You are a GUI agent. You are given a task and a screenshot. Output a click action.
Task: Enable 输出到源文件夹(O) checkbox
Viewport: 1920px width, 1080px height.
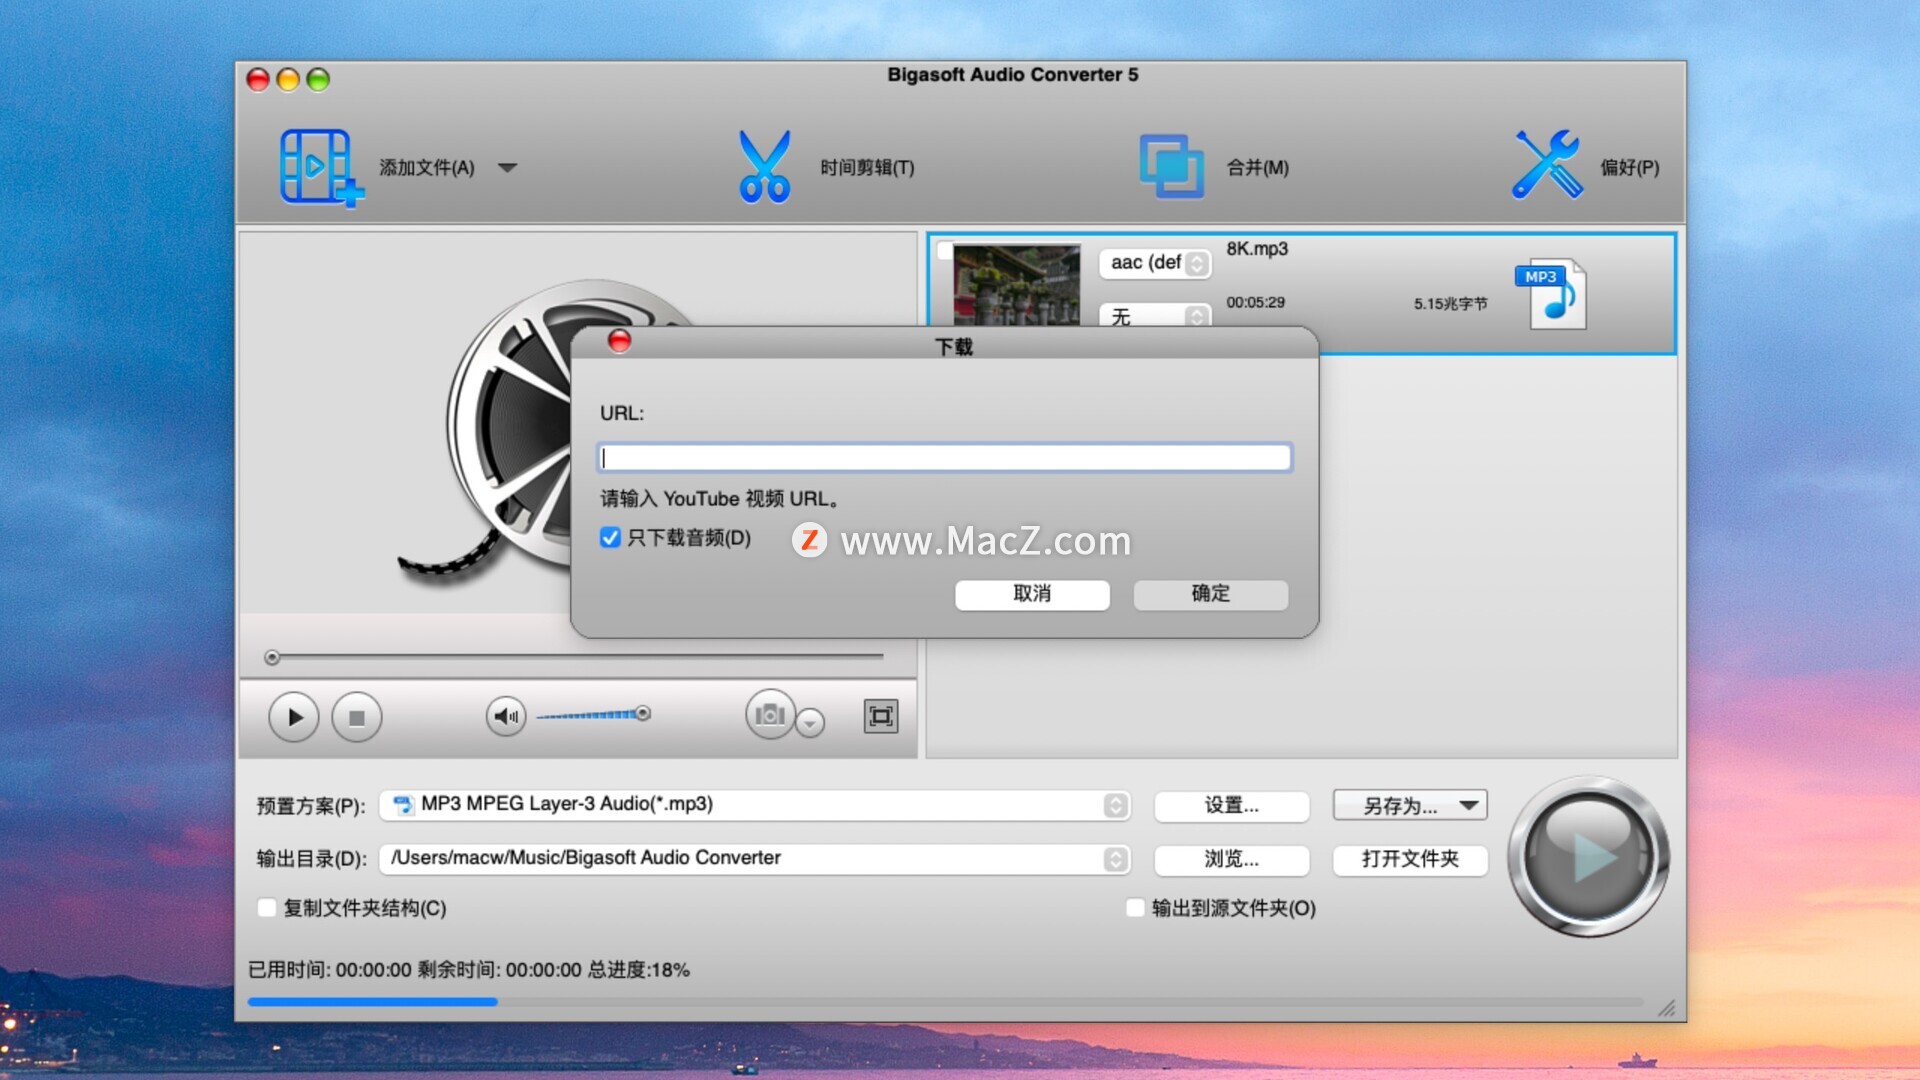tap(1135, 908)
